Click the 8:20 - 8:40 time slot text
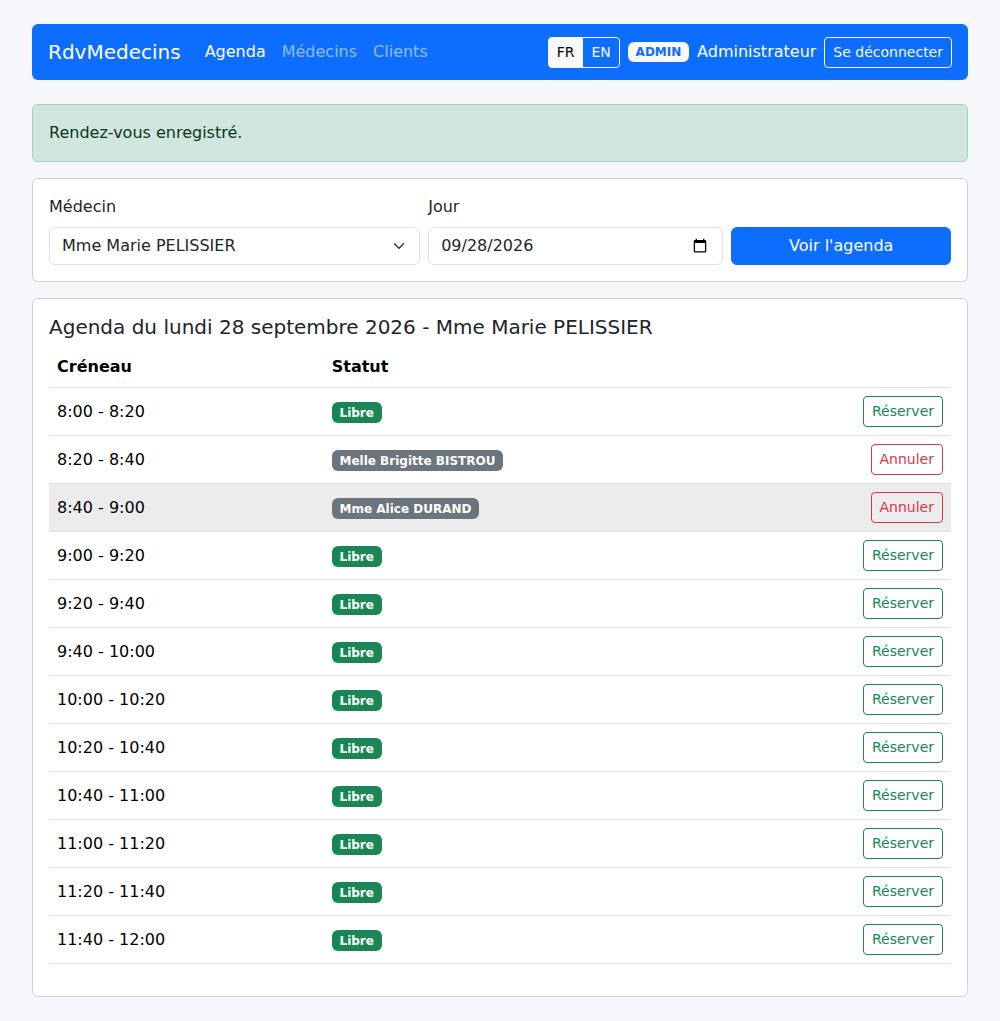The width and height of the screenshot is (1000, 1021). click(101, 460)
